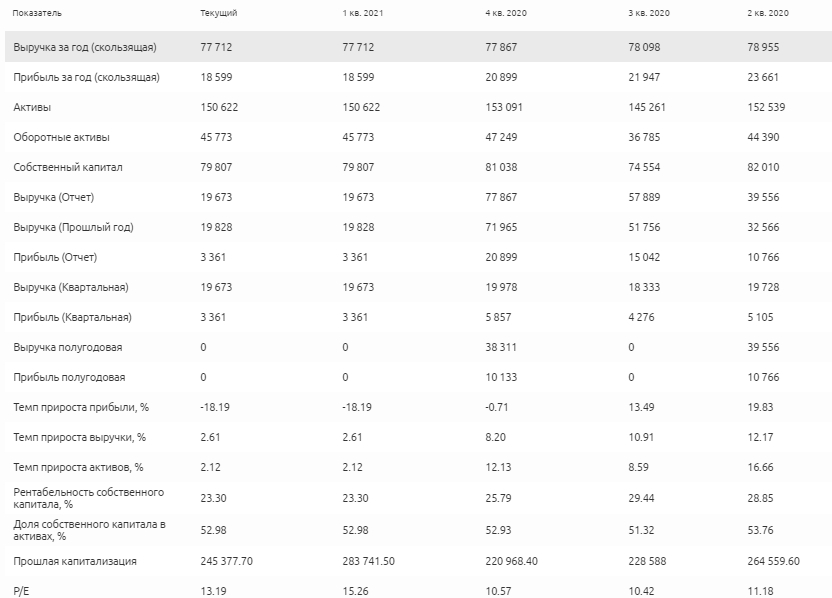Click the 'Выручка (Прошлый год)' row label

[73, 227]
